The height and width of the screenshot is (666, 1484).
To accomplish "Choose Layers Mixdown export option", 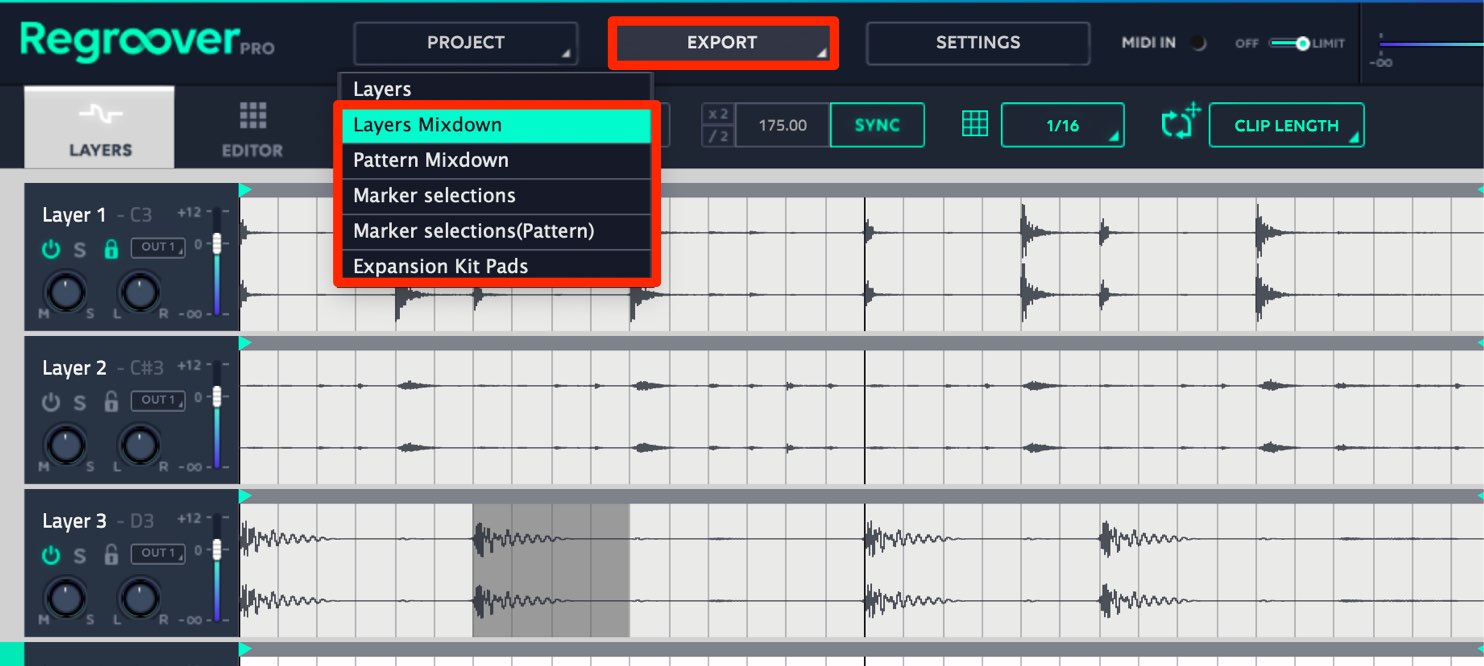I will (495, 125).
